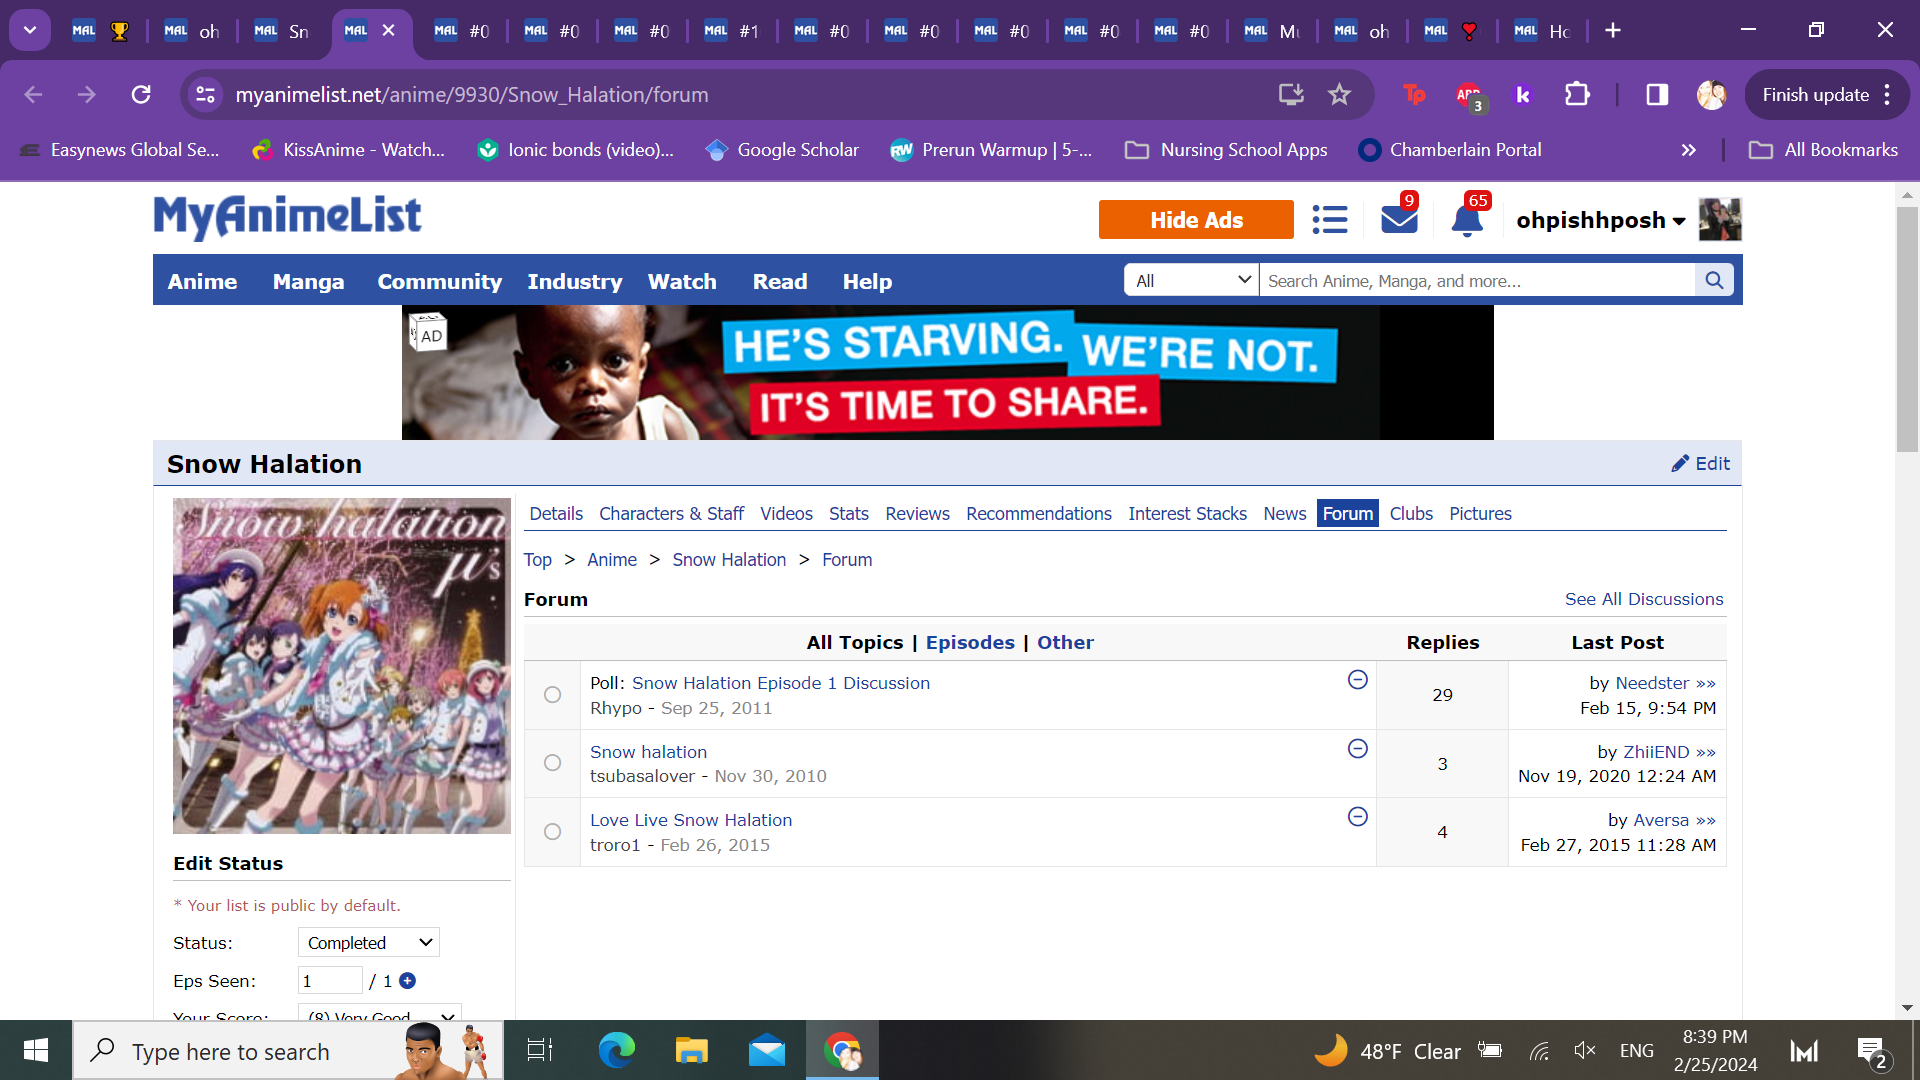The height and width of the screenshot is (1080, 1920).
Task: Switch to the Reviews tab
Action: (916, 514)
